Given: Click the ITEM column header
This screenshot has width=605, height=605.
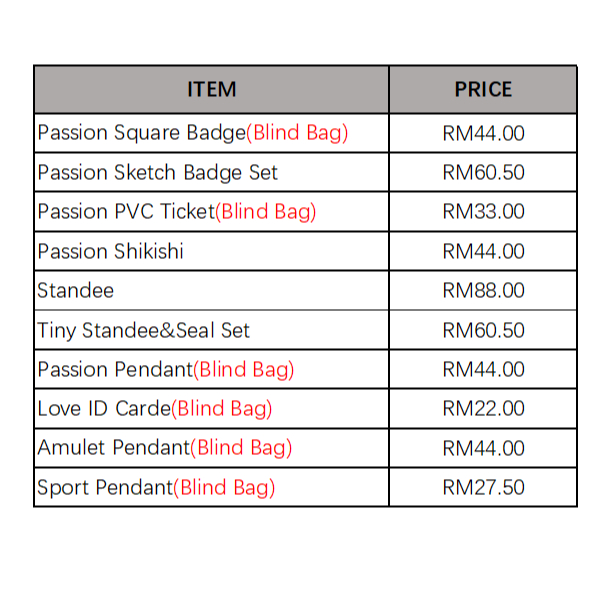Looking at the screenshot, I should [x=212, y=90].
